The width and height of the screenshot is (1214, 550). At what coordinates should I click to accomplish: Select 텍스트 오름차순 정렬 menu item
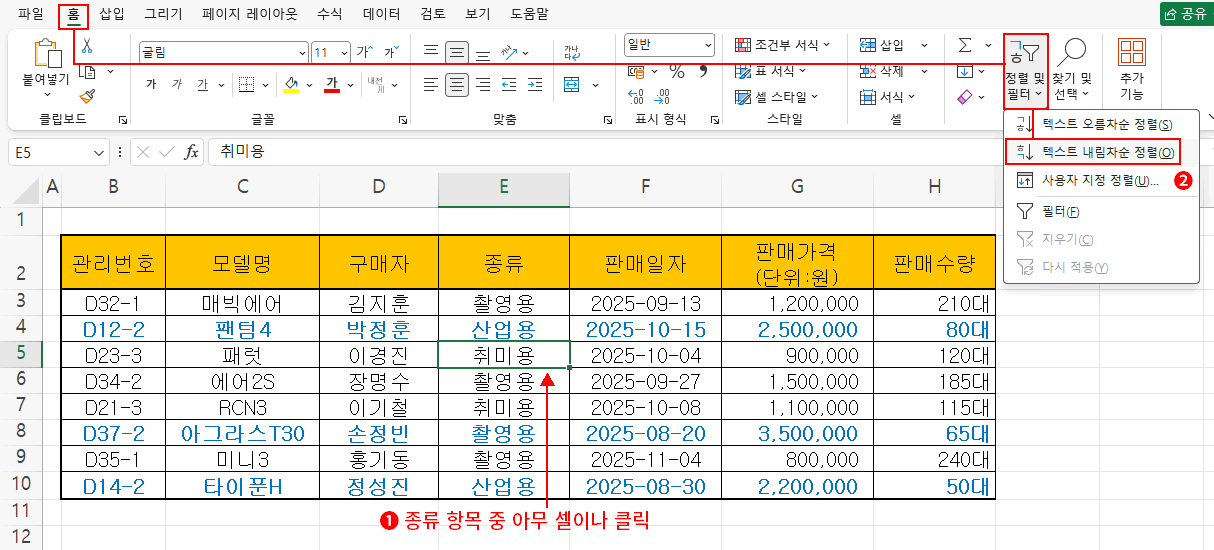click(x=1101, y=124)
